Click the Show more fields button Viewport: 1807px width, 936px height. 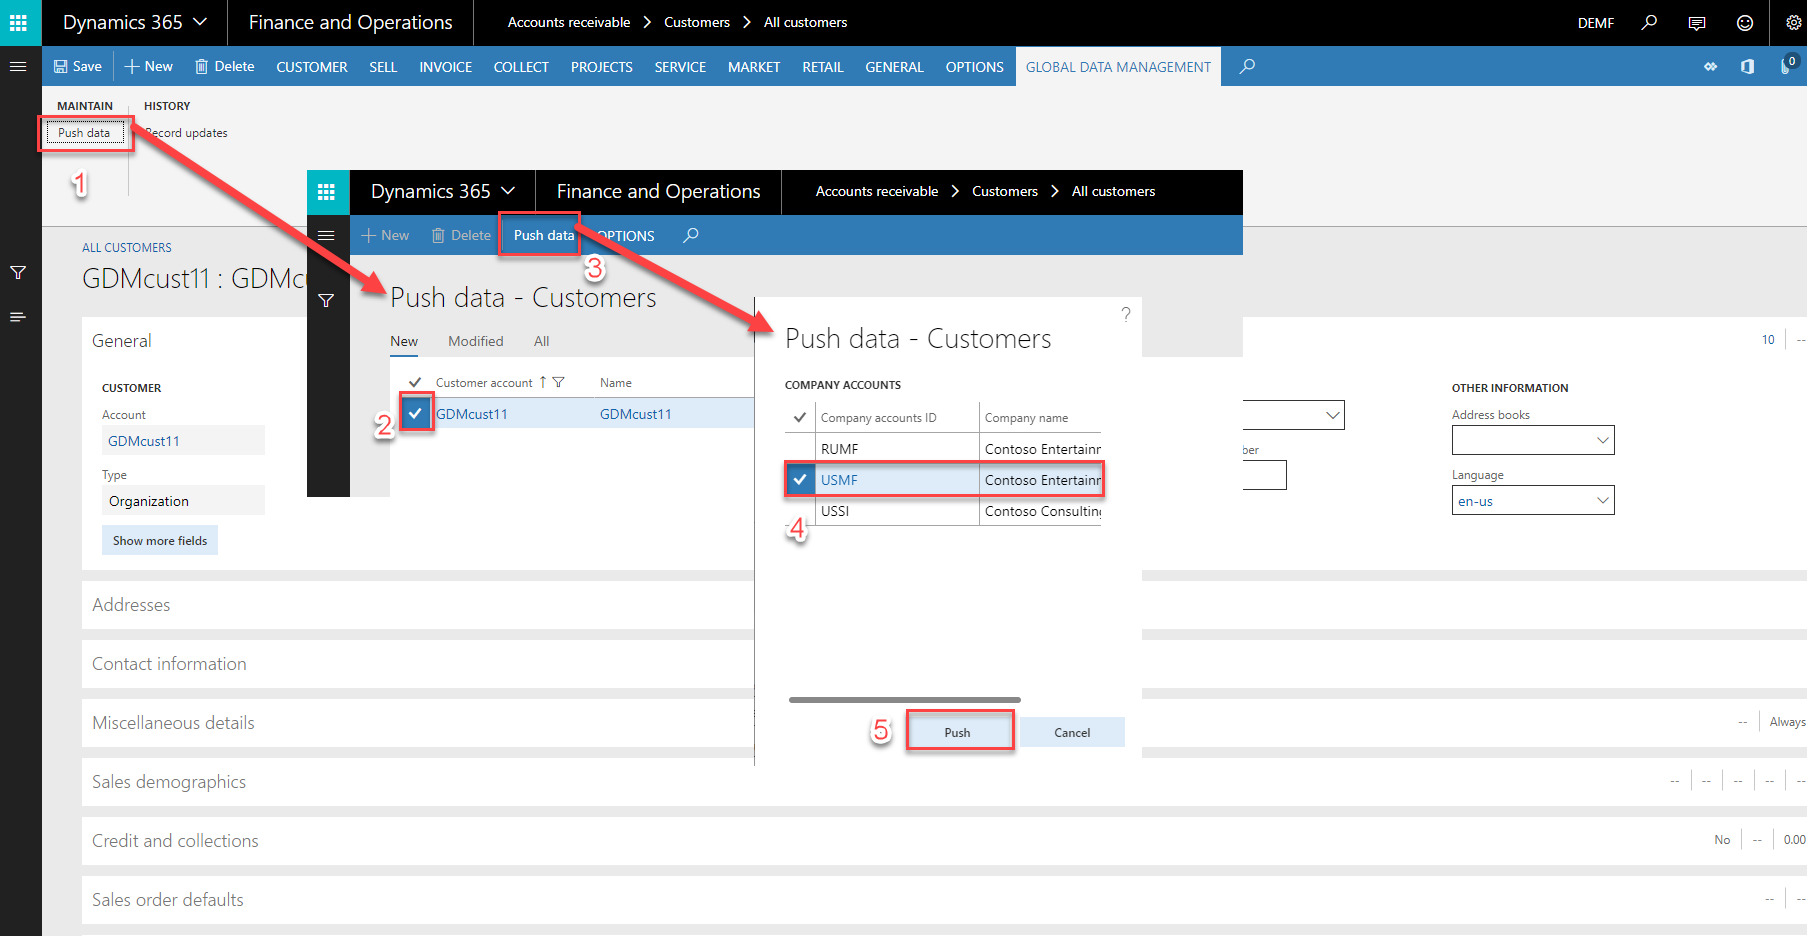tap(160, 540)
